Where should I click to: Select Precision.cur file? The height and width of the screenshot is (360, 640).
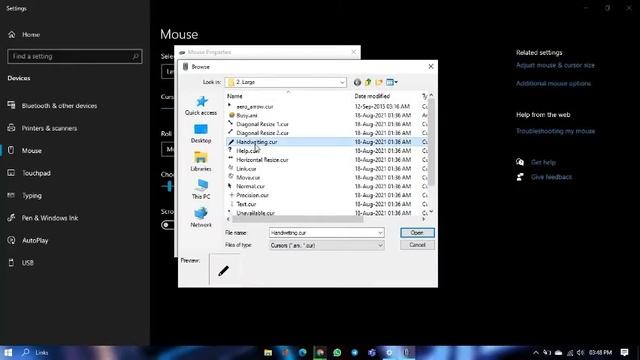pos(252,196)
